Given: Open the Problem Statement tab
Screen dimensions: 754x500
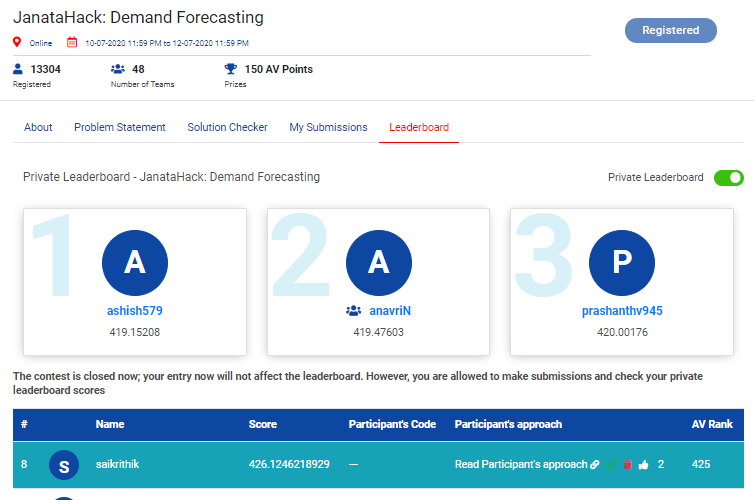Looking at the screenshot, I should click(120, 127).
